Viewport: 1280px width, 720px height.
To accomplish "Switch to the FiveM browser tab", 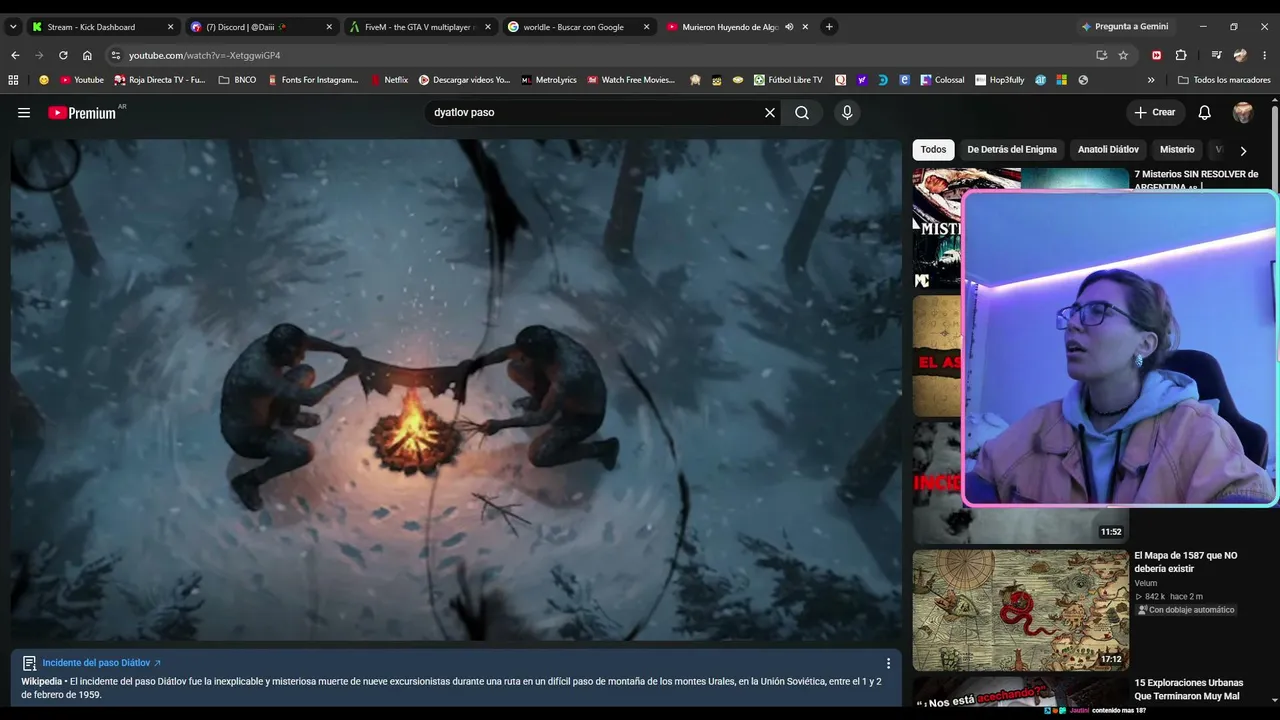I will (x=420, y=27).
